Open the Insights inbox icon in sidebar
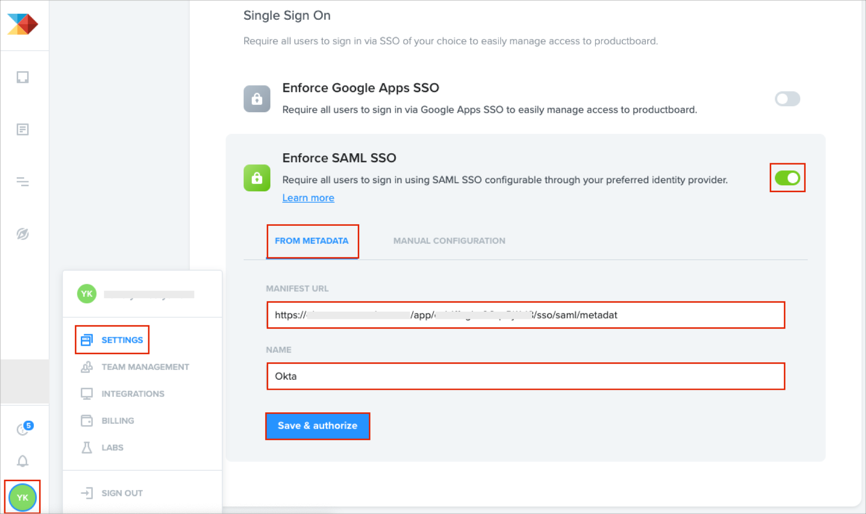 (22, 77)
